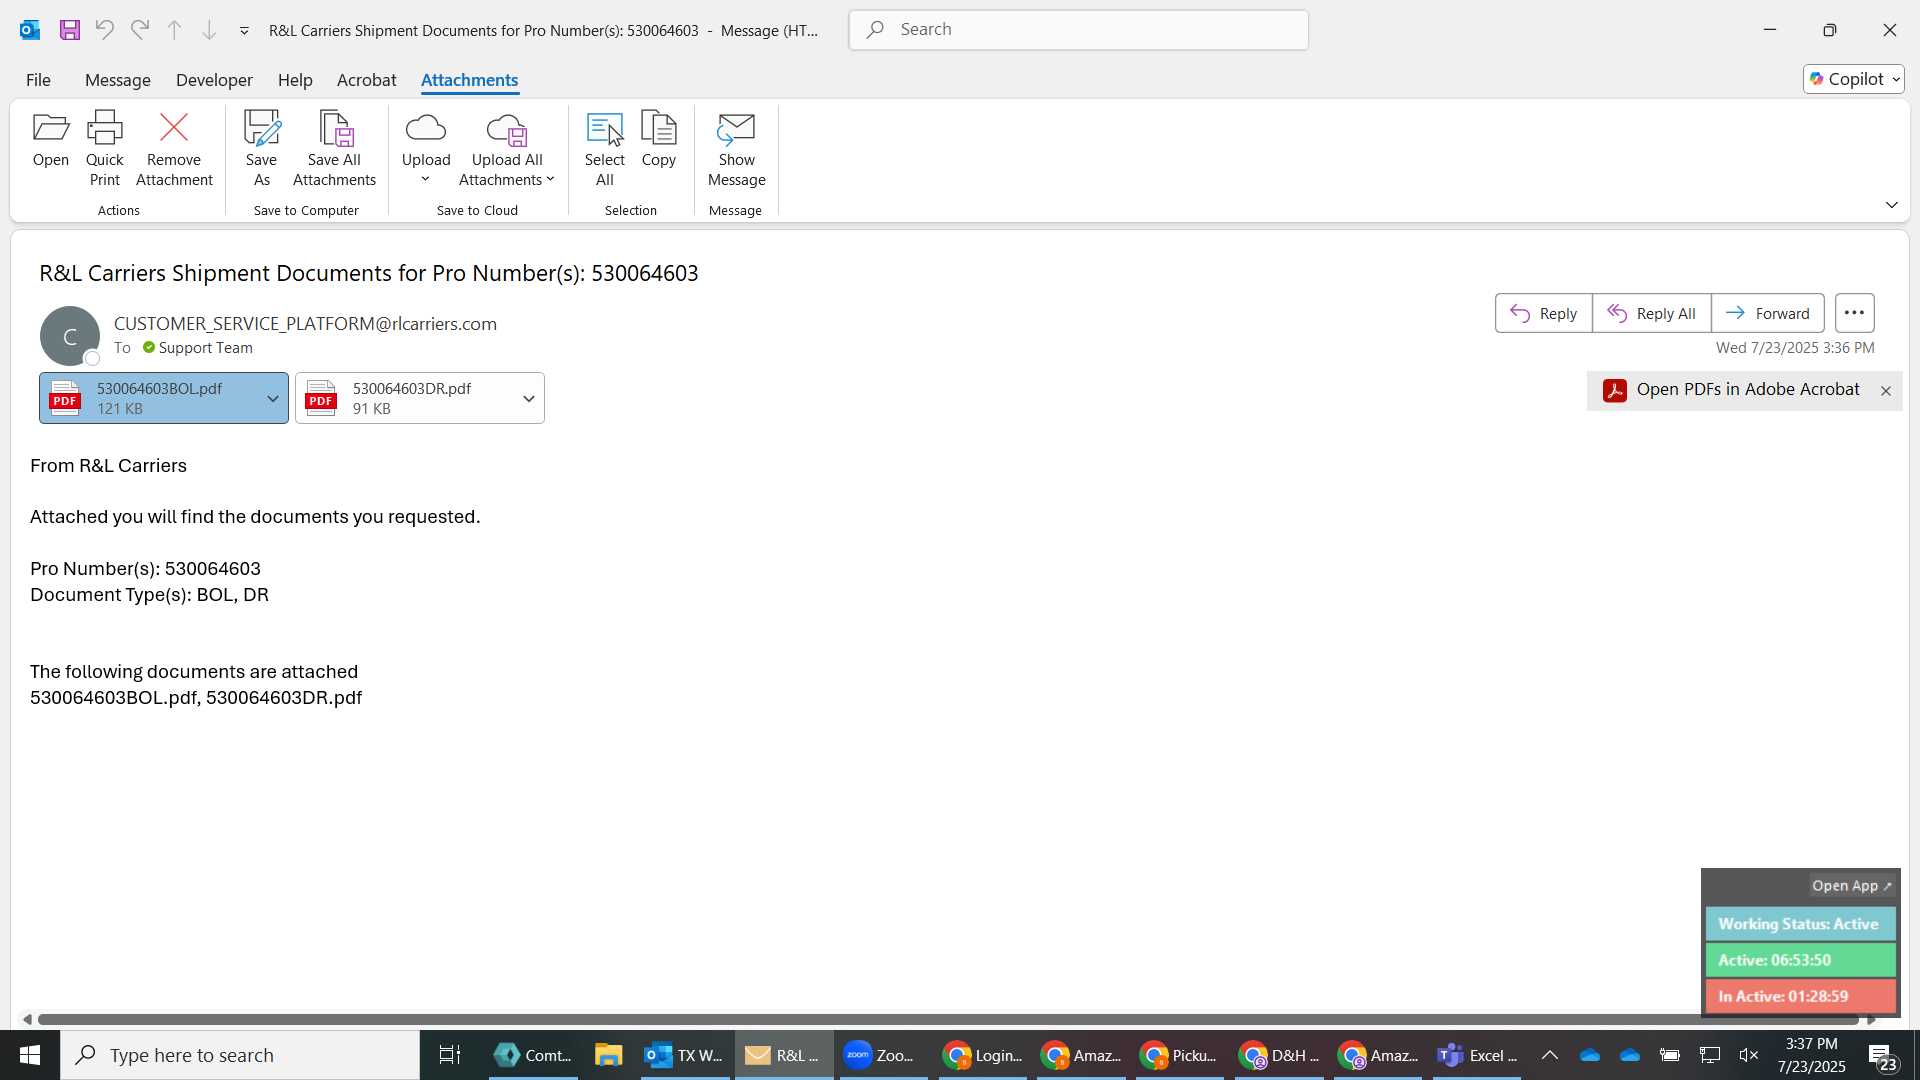
Task: Click the Active: 06:53:50 timer bar
Action: click(x=1800, y=960)
